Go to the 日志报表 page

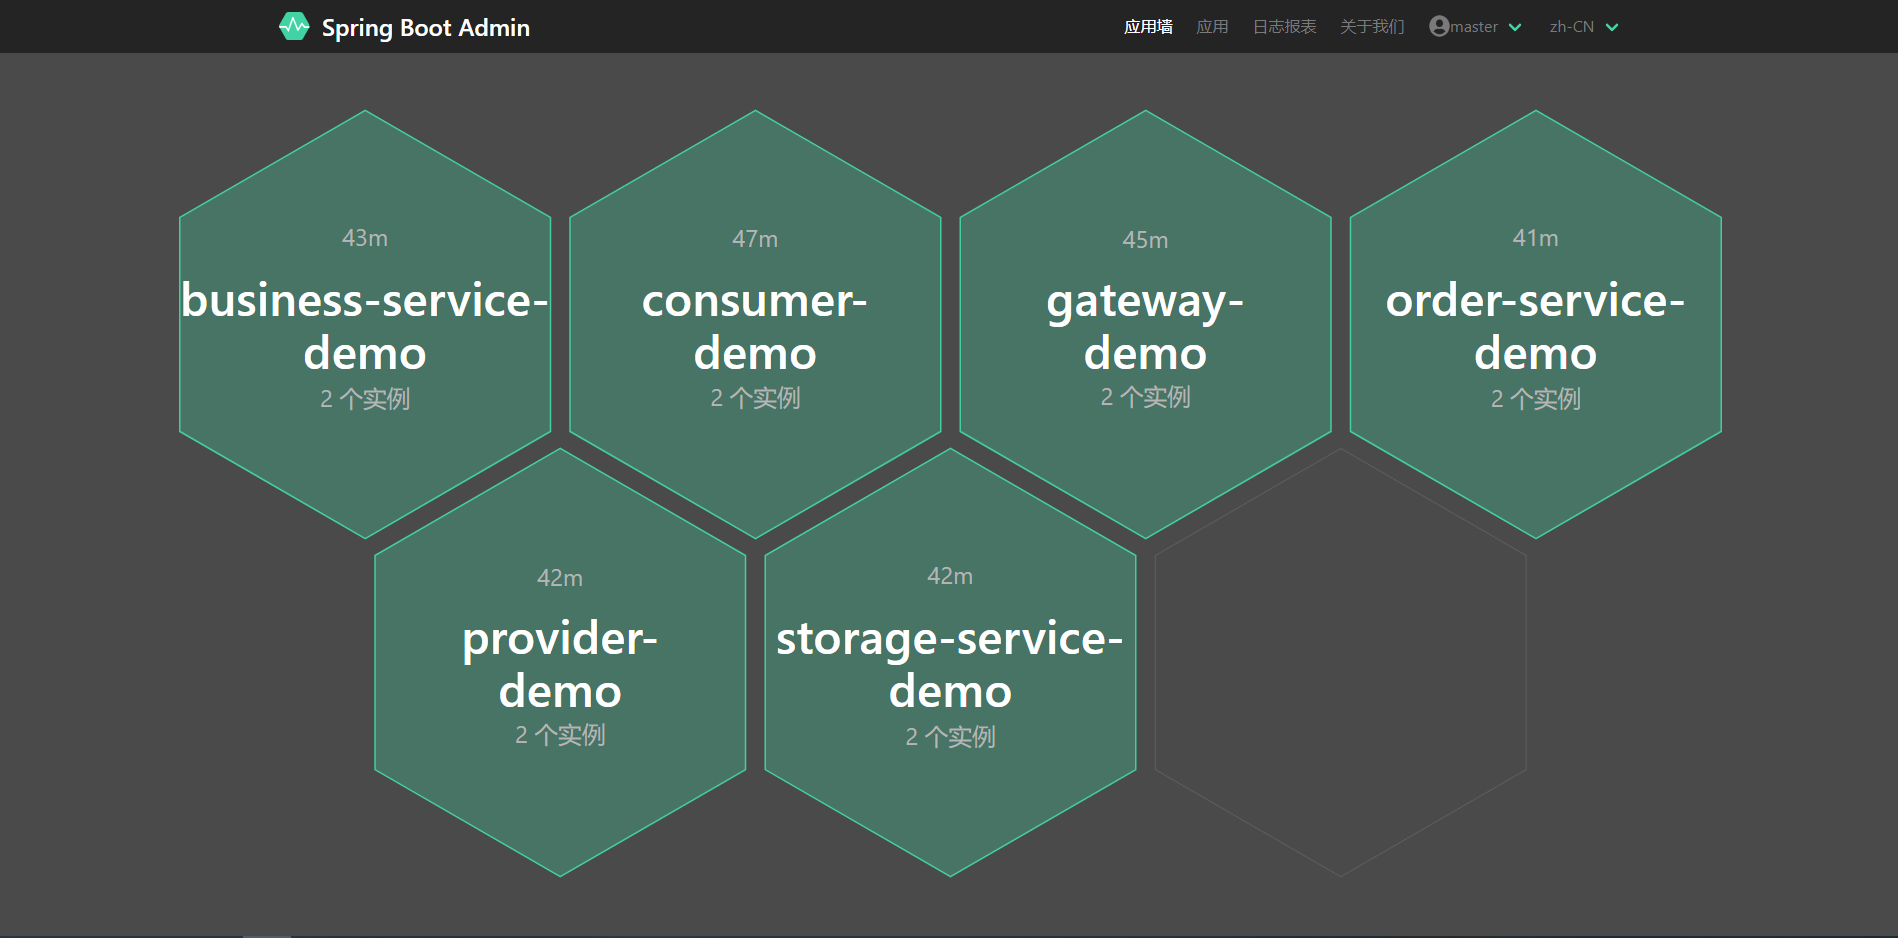point(1284,27)
